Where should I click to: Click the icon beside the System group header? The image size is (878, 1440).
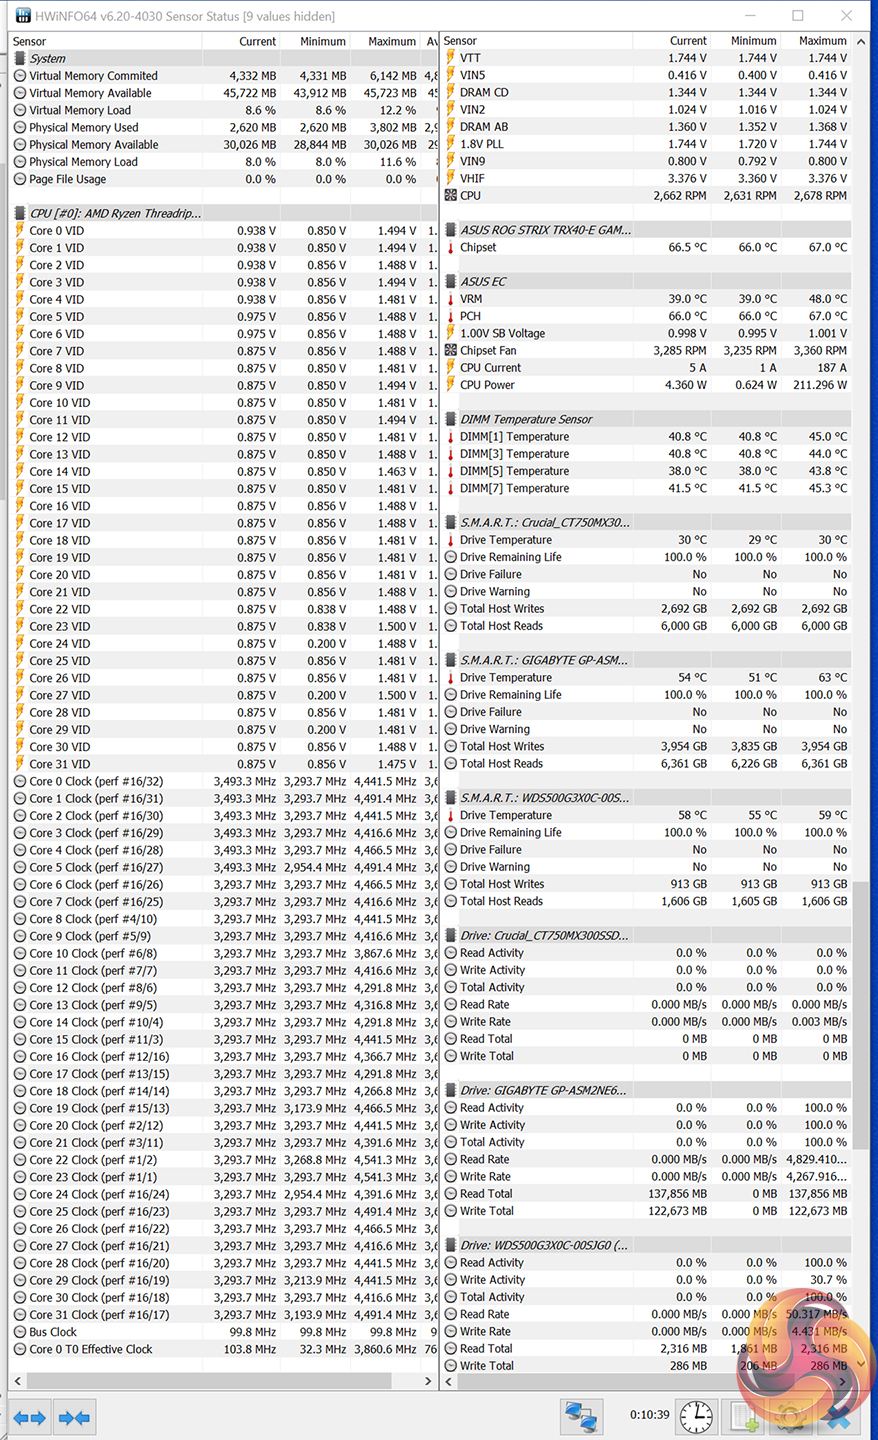point(21,59)
